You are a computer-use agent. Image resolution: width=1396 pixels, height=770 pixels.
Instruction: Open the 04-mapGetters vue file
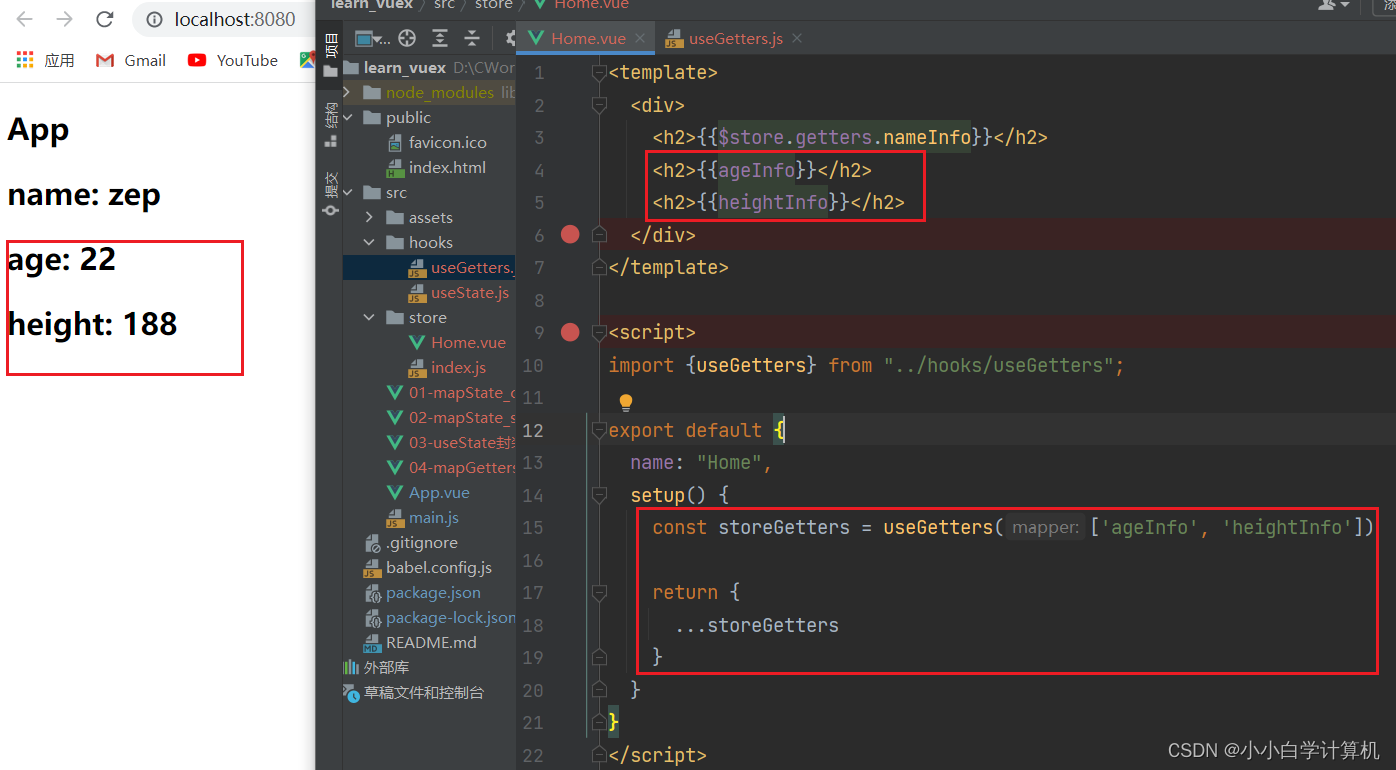(x=451, y=467)
